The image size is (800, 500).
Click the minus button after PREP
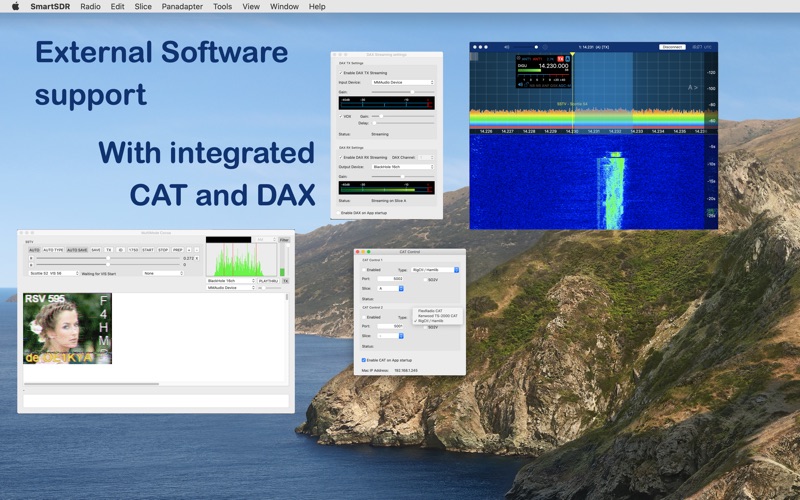[x=196, y=250]
